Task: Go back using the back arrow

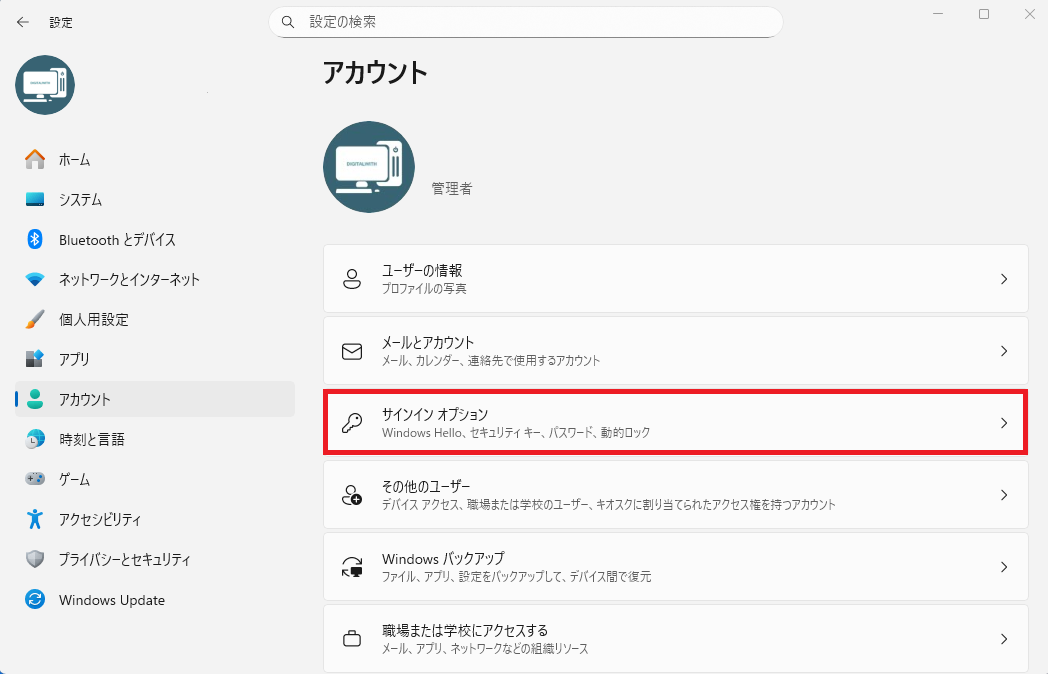Action: pos(23,21)
